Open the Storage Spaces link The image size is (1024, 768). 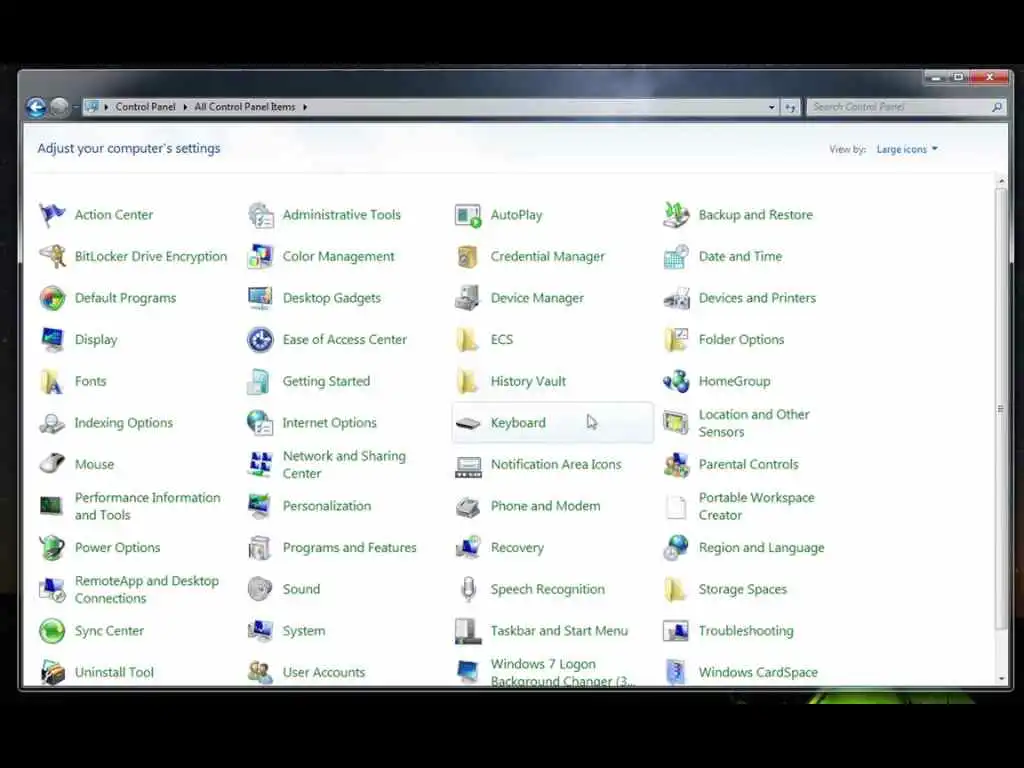pos(743,589)
